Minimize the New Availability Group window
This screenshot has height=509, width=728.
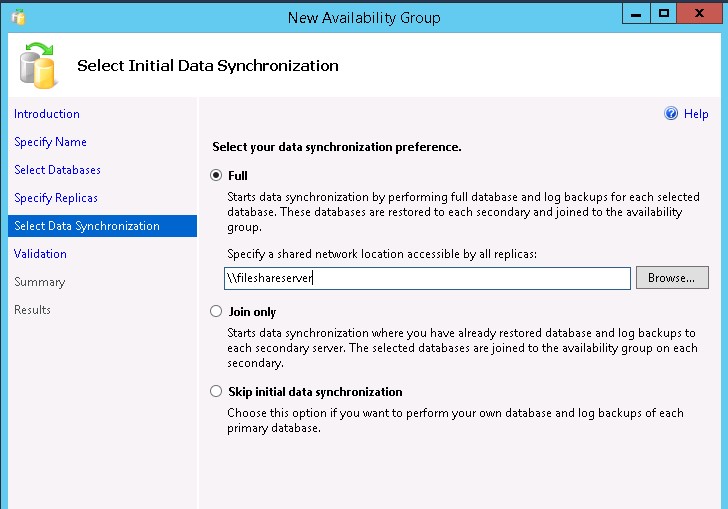tap(636, 14)
